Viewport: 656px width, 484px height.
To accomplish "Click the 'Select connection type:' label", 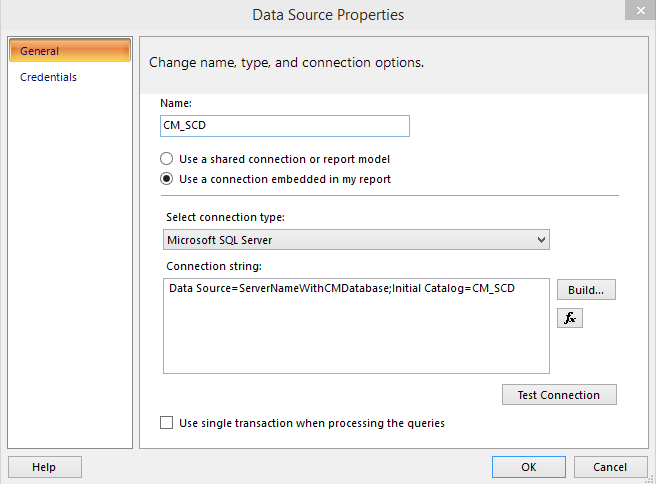I will pyautogui.click(x=224, y=218).
